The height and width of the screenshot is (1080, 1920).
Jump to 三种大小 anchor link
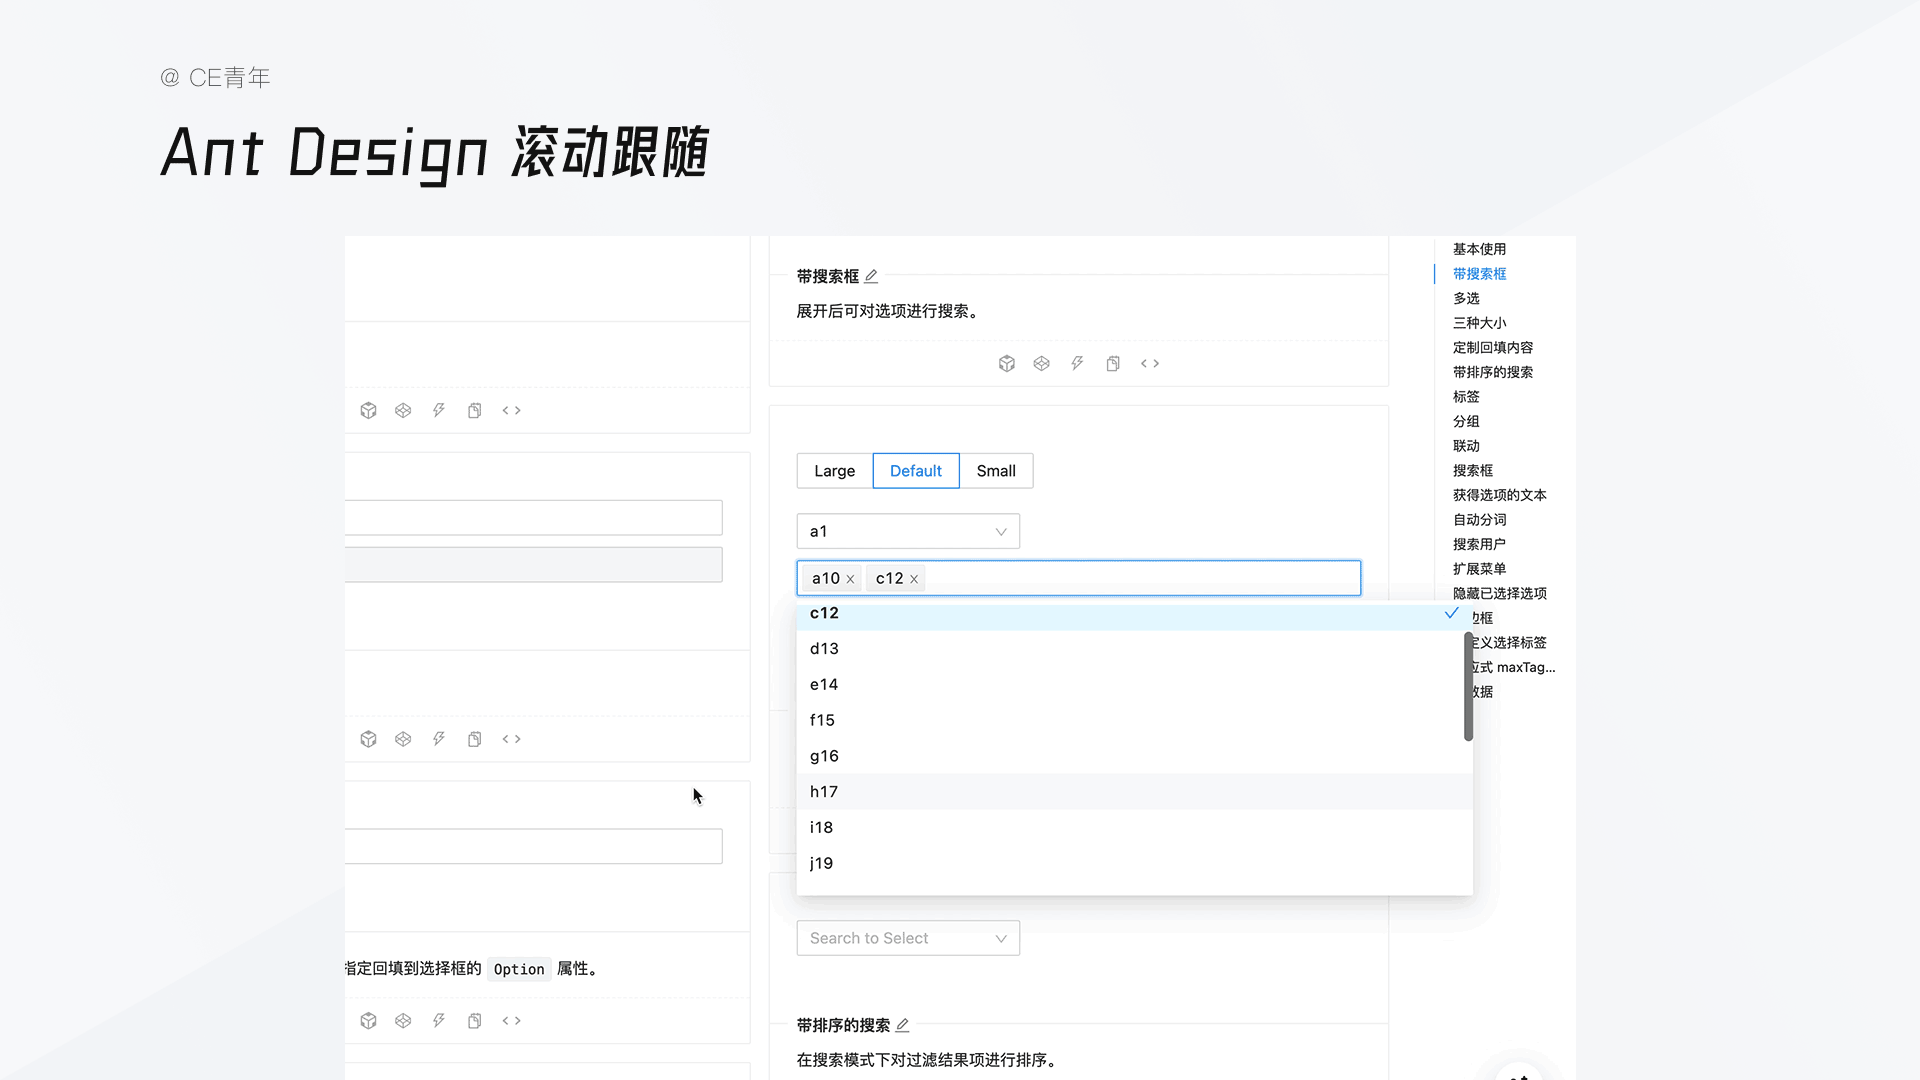1479,323
